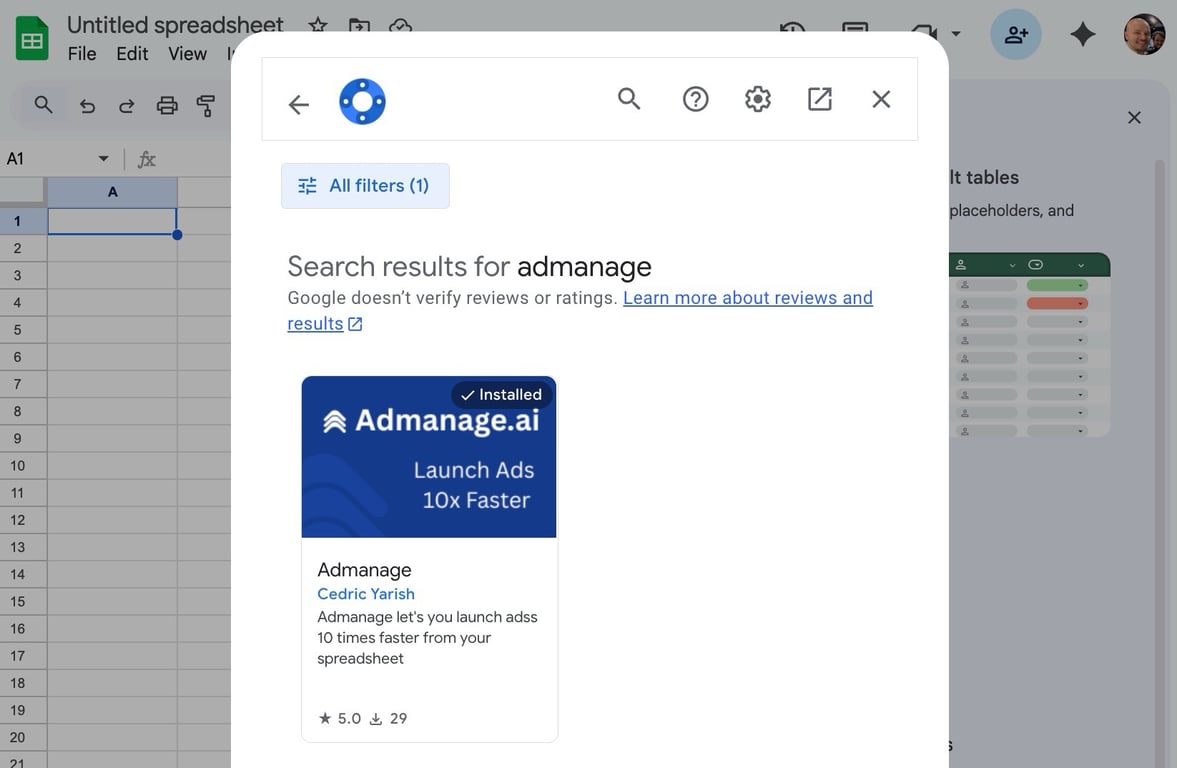1177x768 pixels.
Task: Open Gemini sparkle icon
Action: point(1082,35)
